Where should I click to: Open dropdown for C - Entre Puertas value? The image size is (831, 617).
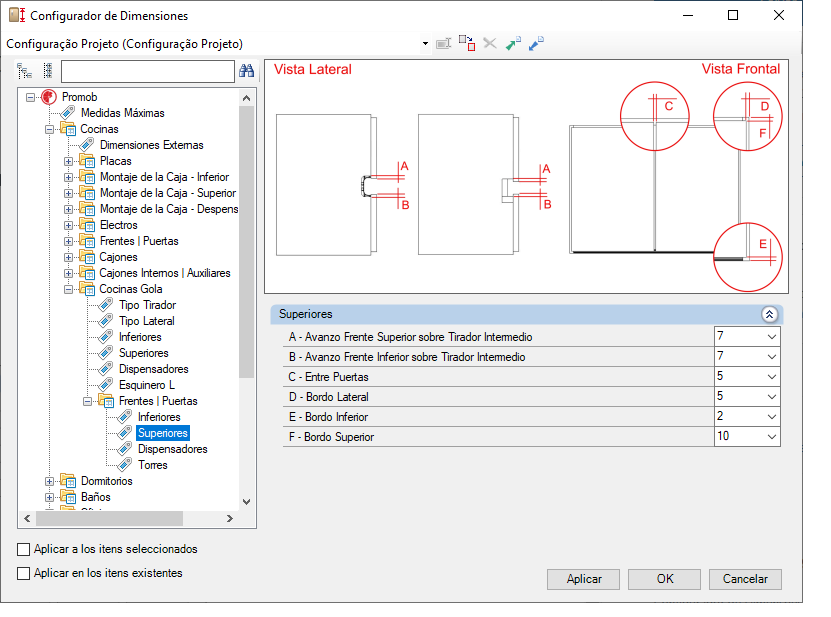click(771, 377)
